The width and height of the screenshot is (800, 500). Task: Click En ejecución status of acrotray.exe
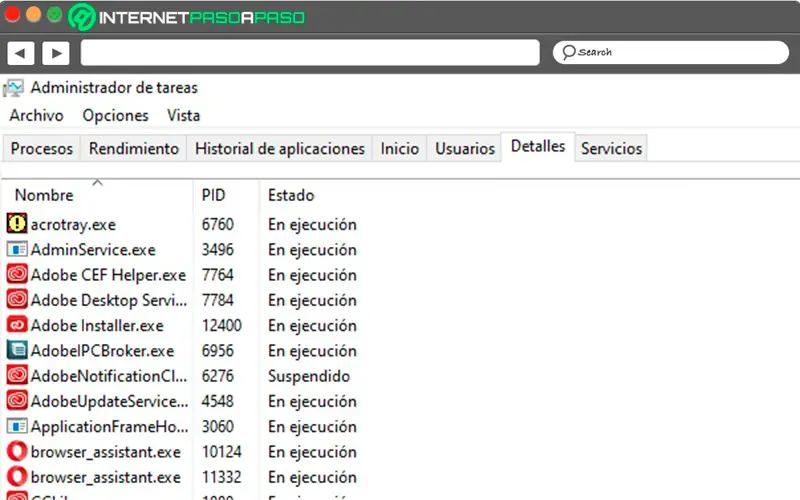tap(312, 225)
